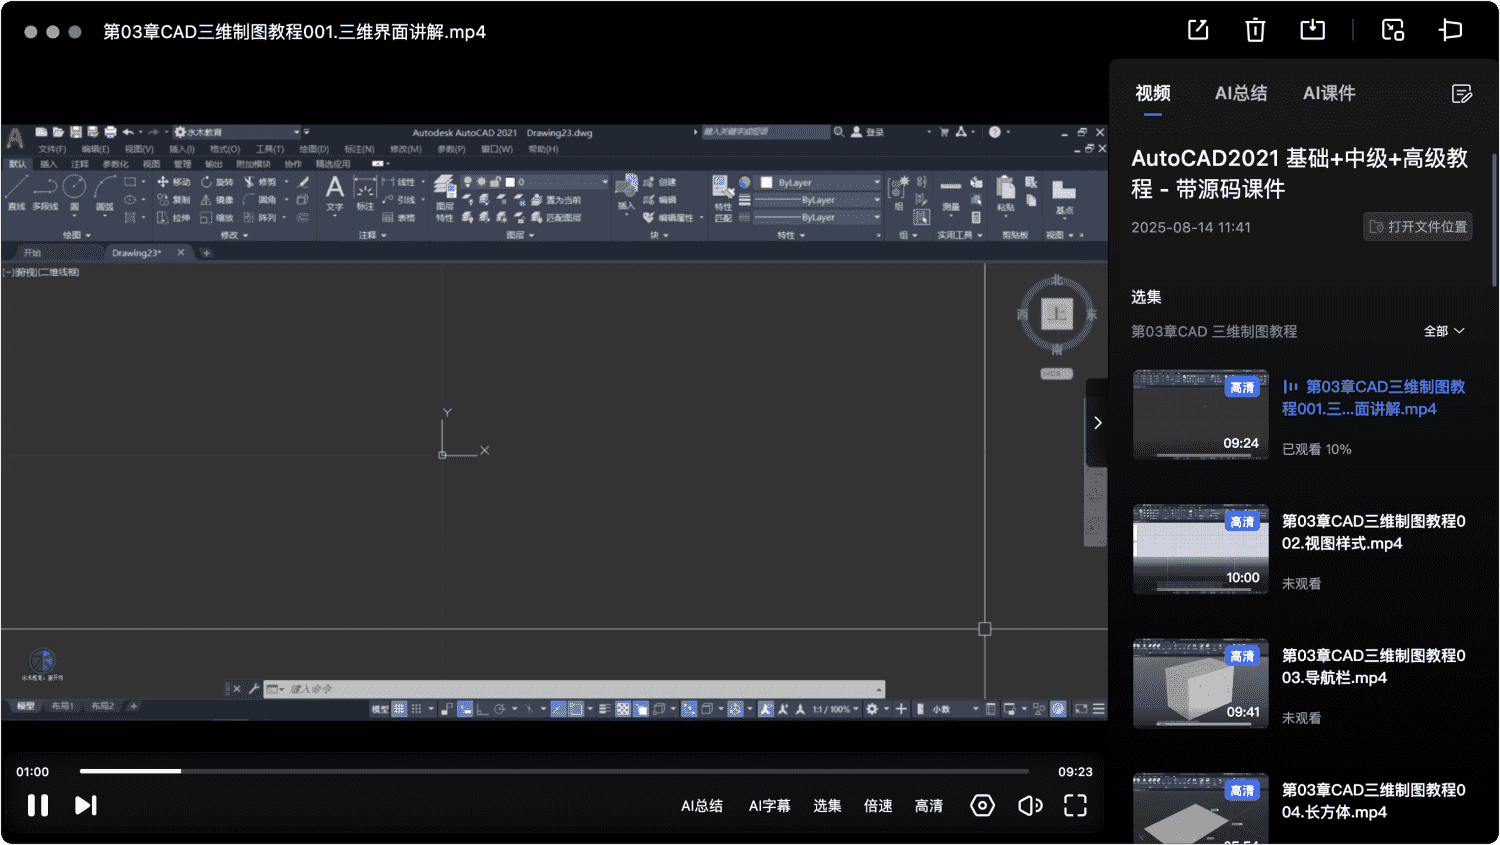Pin the player window on top
The image size is (1500, 845).
coord(1450,30)
